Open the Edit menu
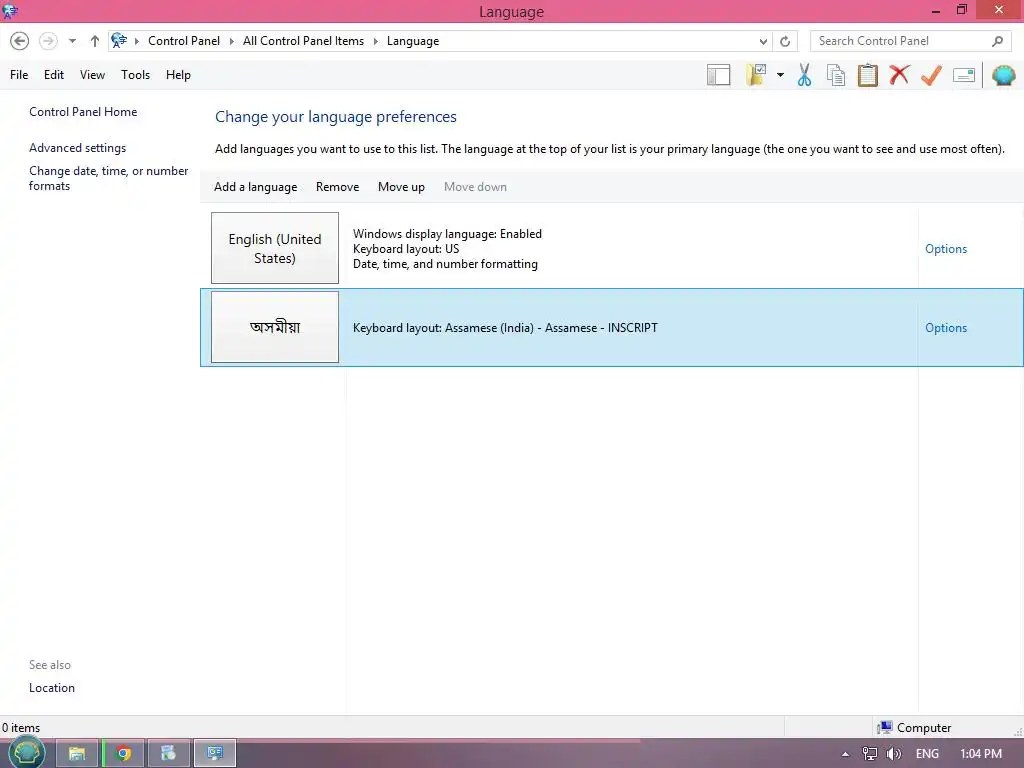1024x768 pixels. 54,75
